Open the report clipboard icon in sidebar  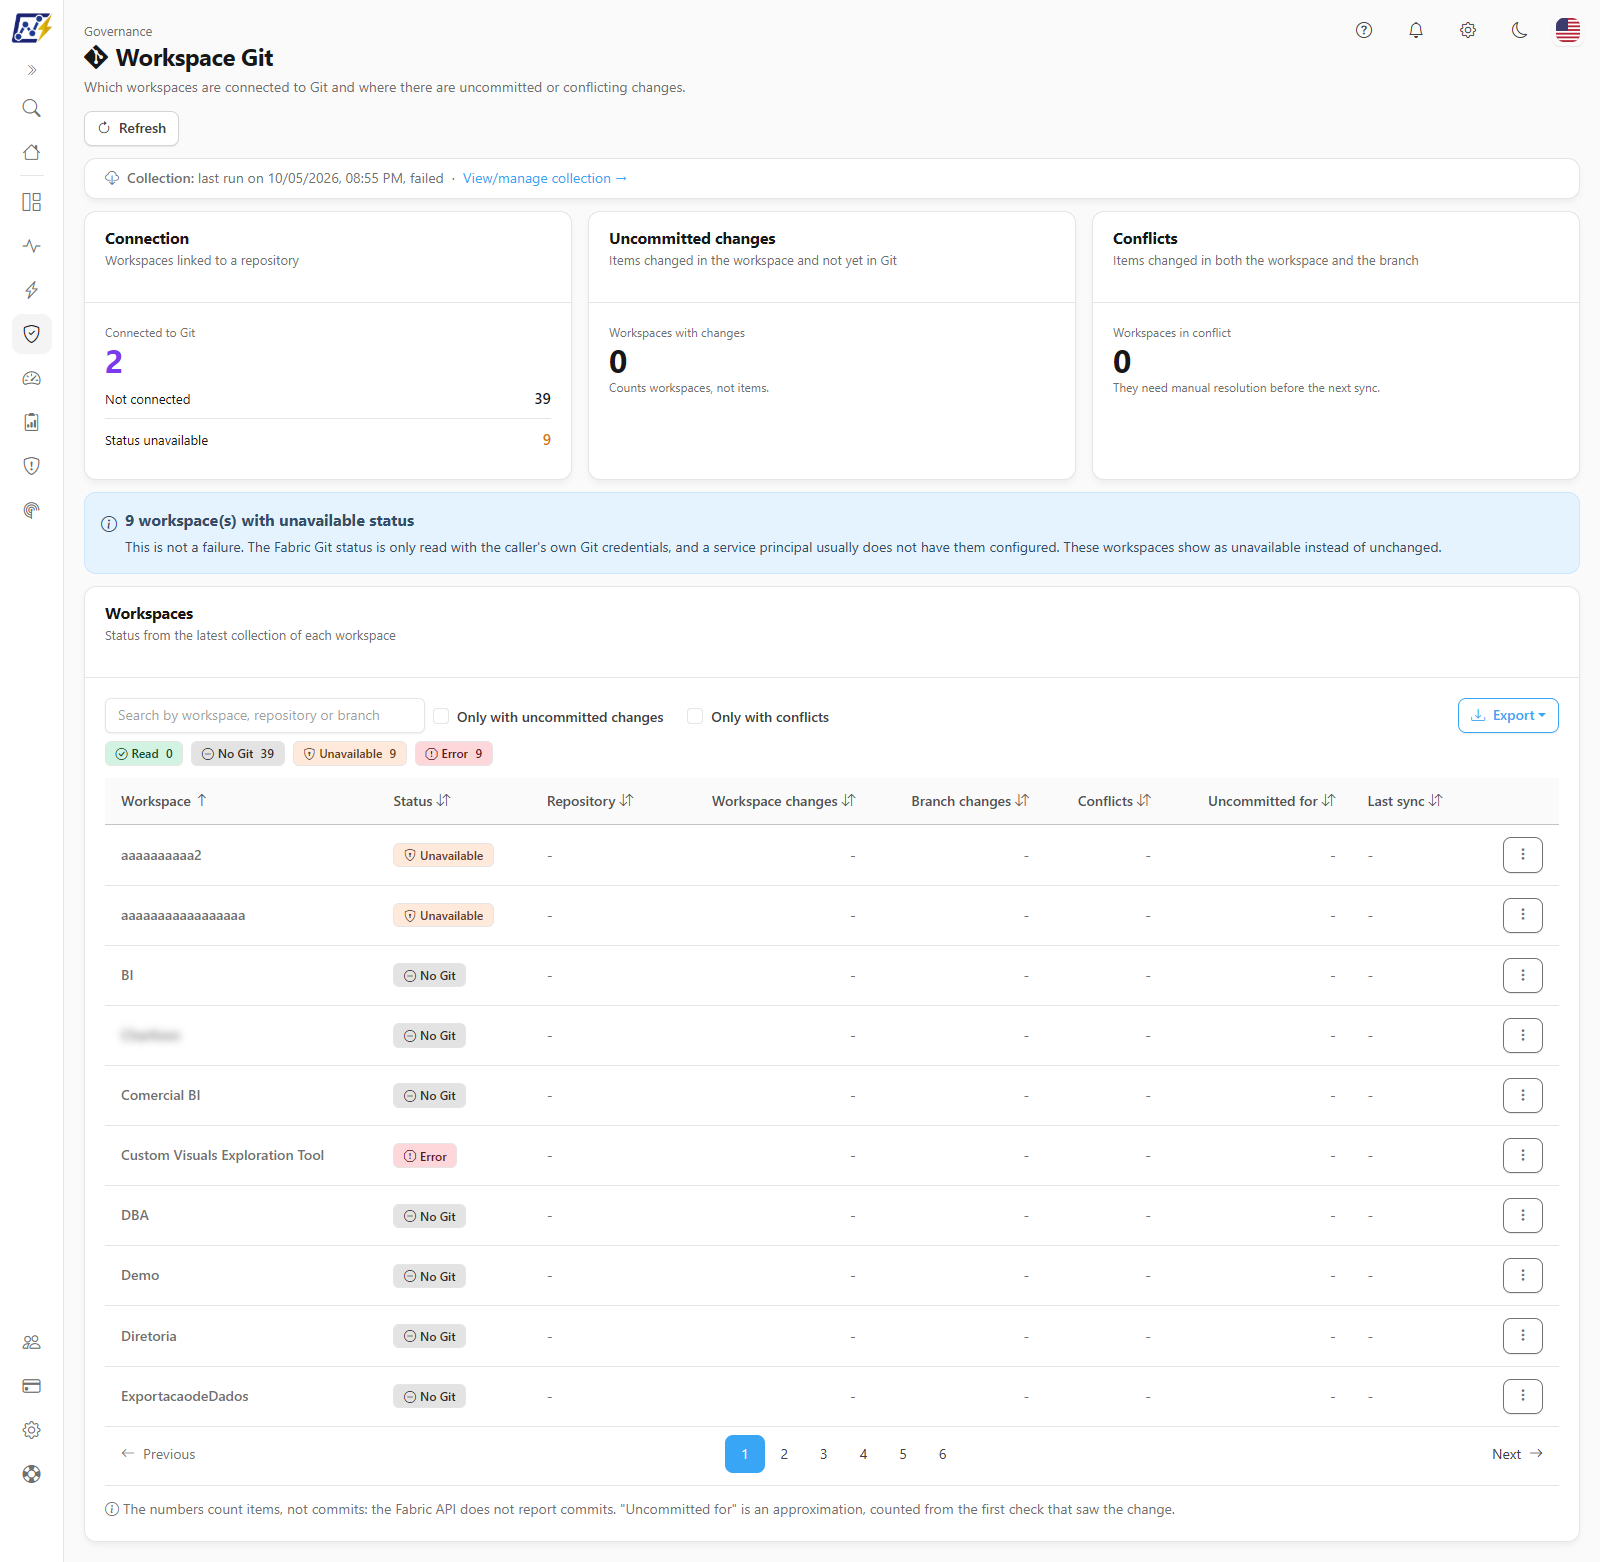32,422
